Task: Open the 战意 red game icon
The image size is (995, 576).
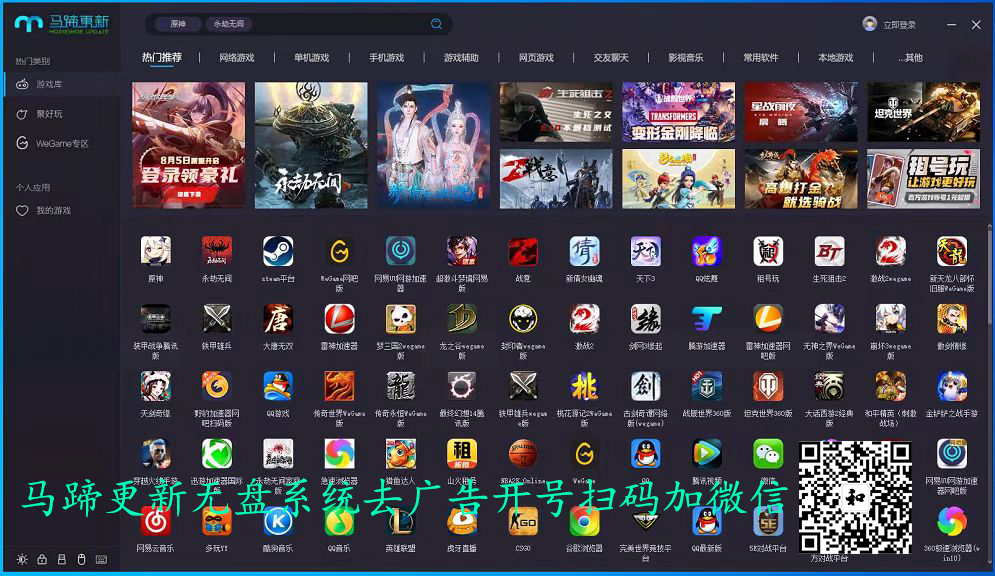Action: point(523,251)
